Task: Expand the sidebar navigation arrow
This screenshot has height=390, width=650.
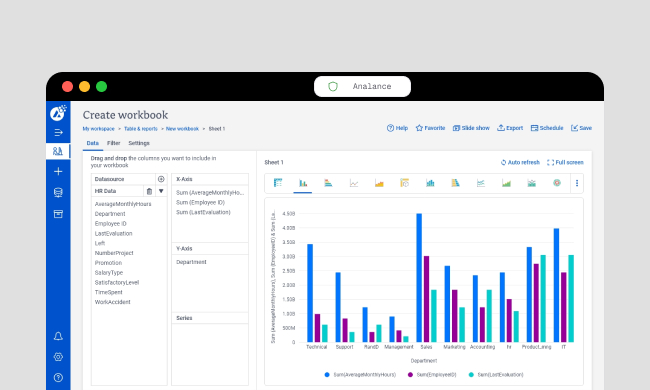Action: (58, 133)
